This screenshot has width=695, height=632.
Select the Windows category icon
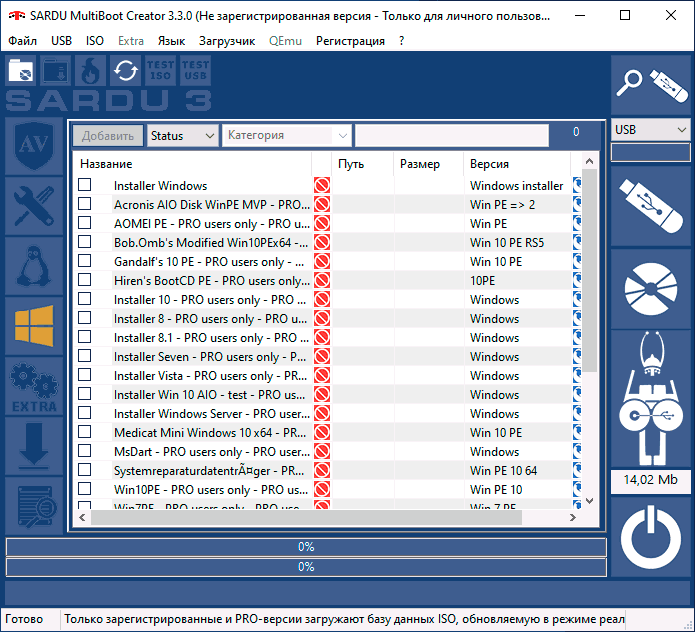pos(34,326)
